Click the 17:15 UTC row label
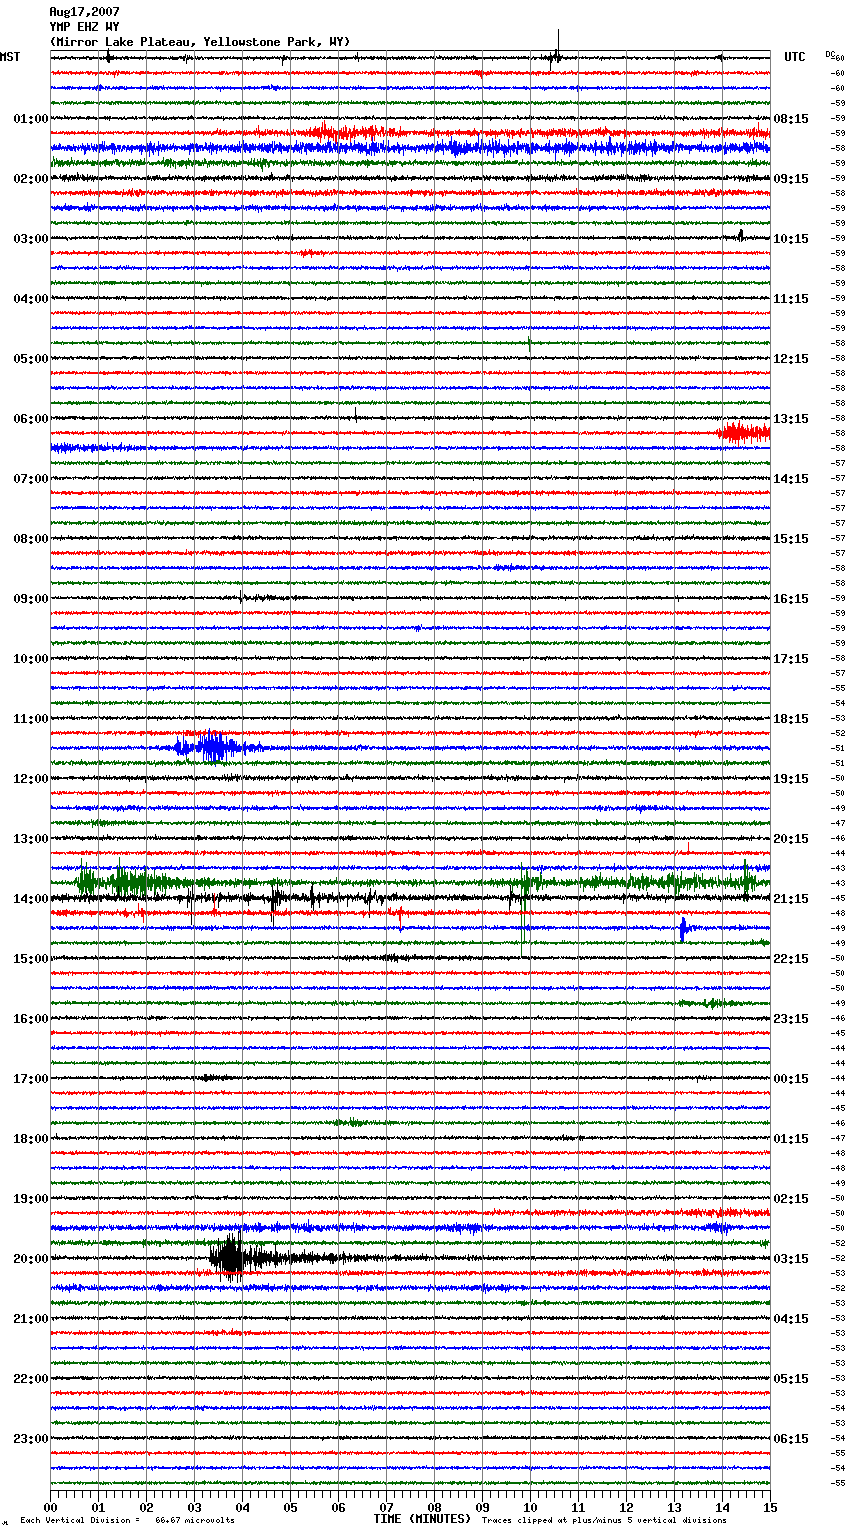850x1534 pixels. (791, 659)
